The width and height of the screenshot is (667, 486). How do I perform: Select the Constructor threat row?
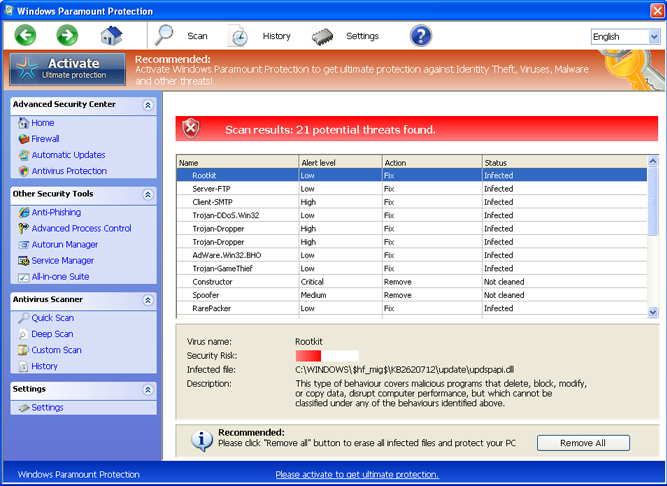click(x=412, y=281)
